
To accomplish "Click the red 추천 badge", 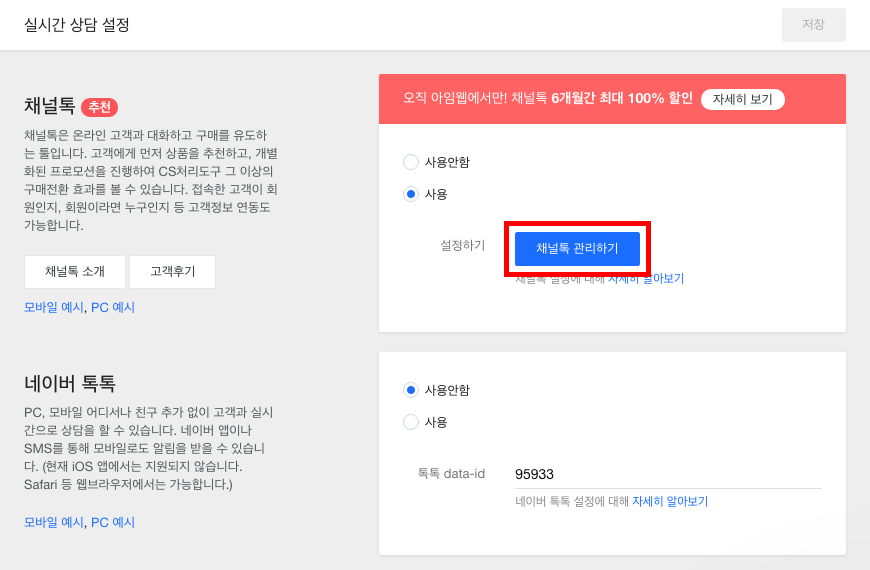I will pyautogui.click(x=100, y=107).
